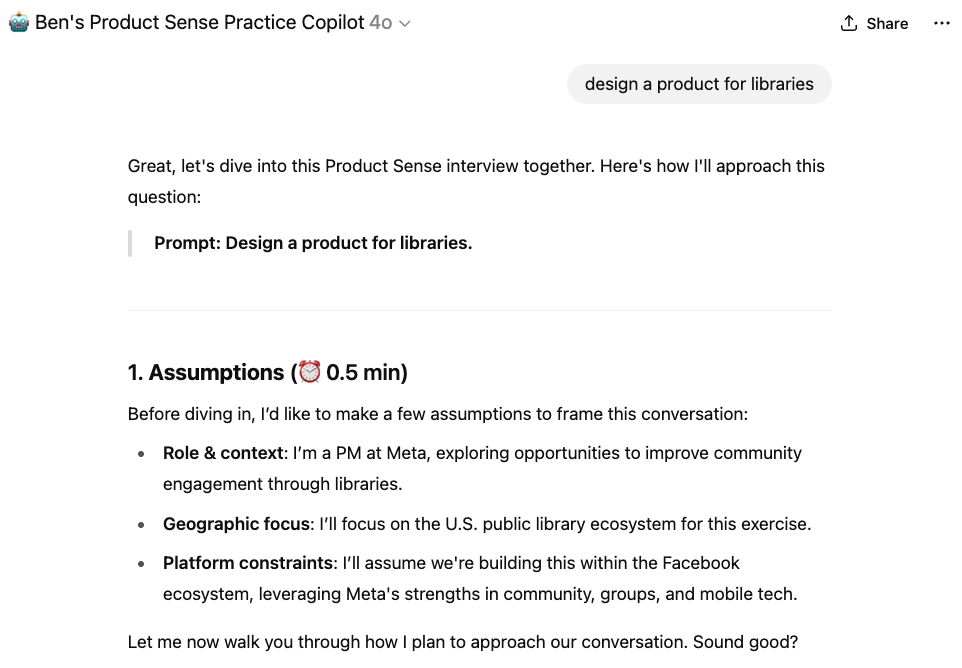Click the Share upload arrow icon

[x=848, y=23]
